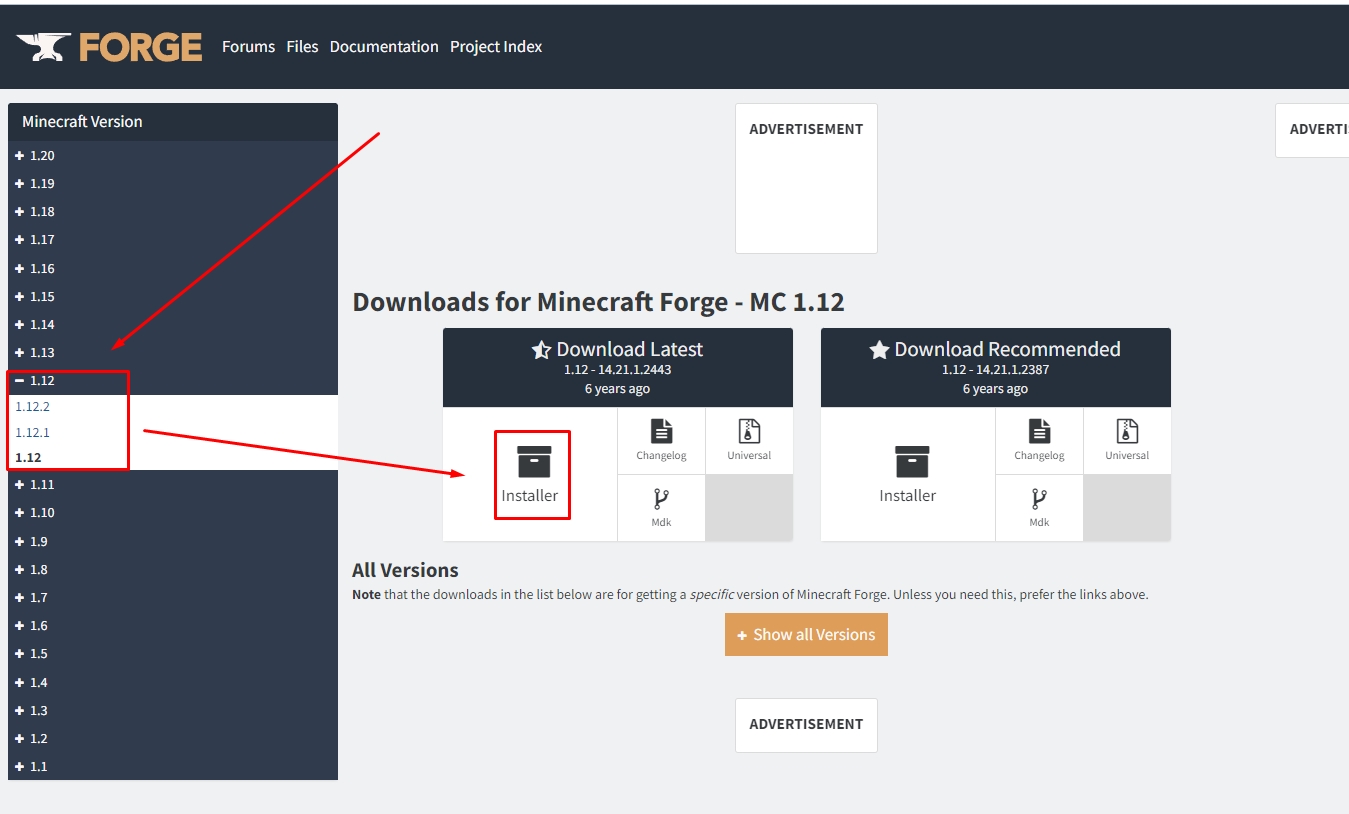The width and height of the screenshot is (1349, 814).
Task: Click the top center ADVERTISEMENT box
Action: (806, 179)
